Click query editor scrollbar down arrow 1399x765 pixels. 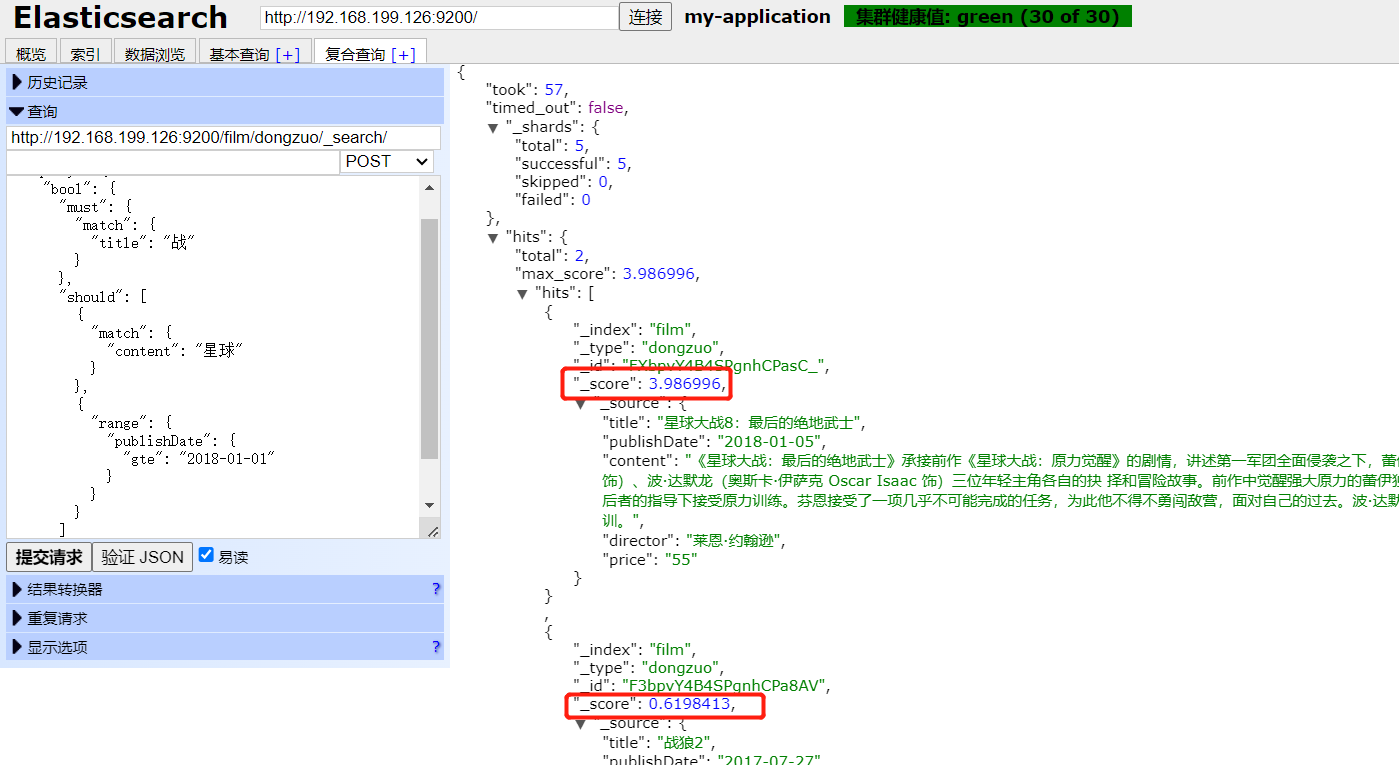point(430,505)
